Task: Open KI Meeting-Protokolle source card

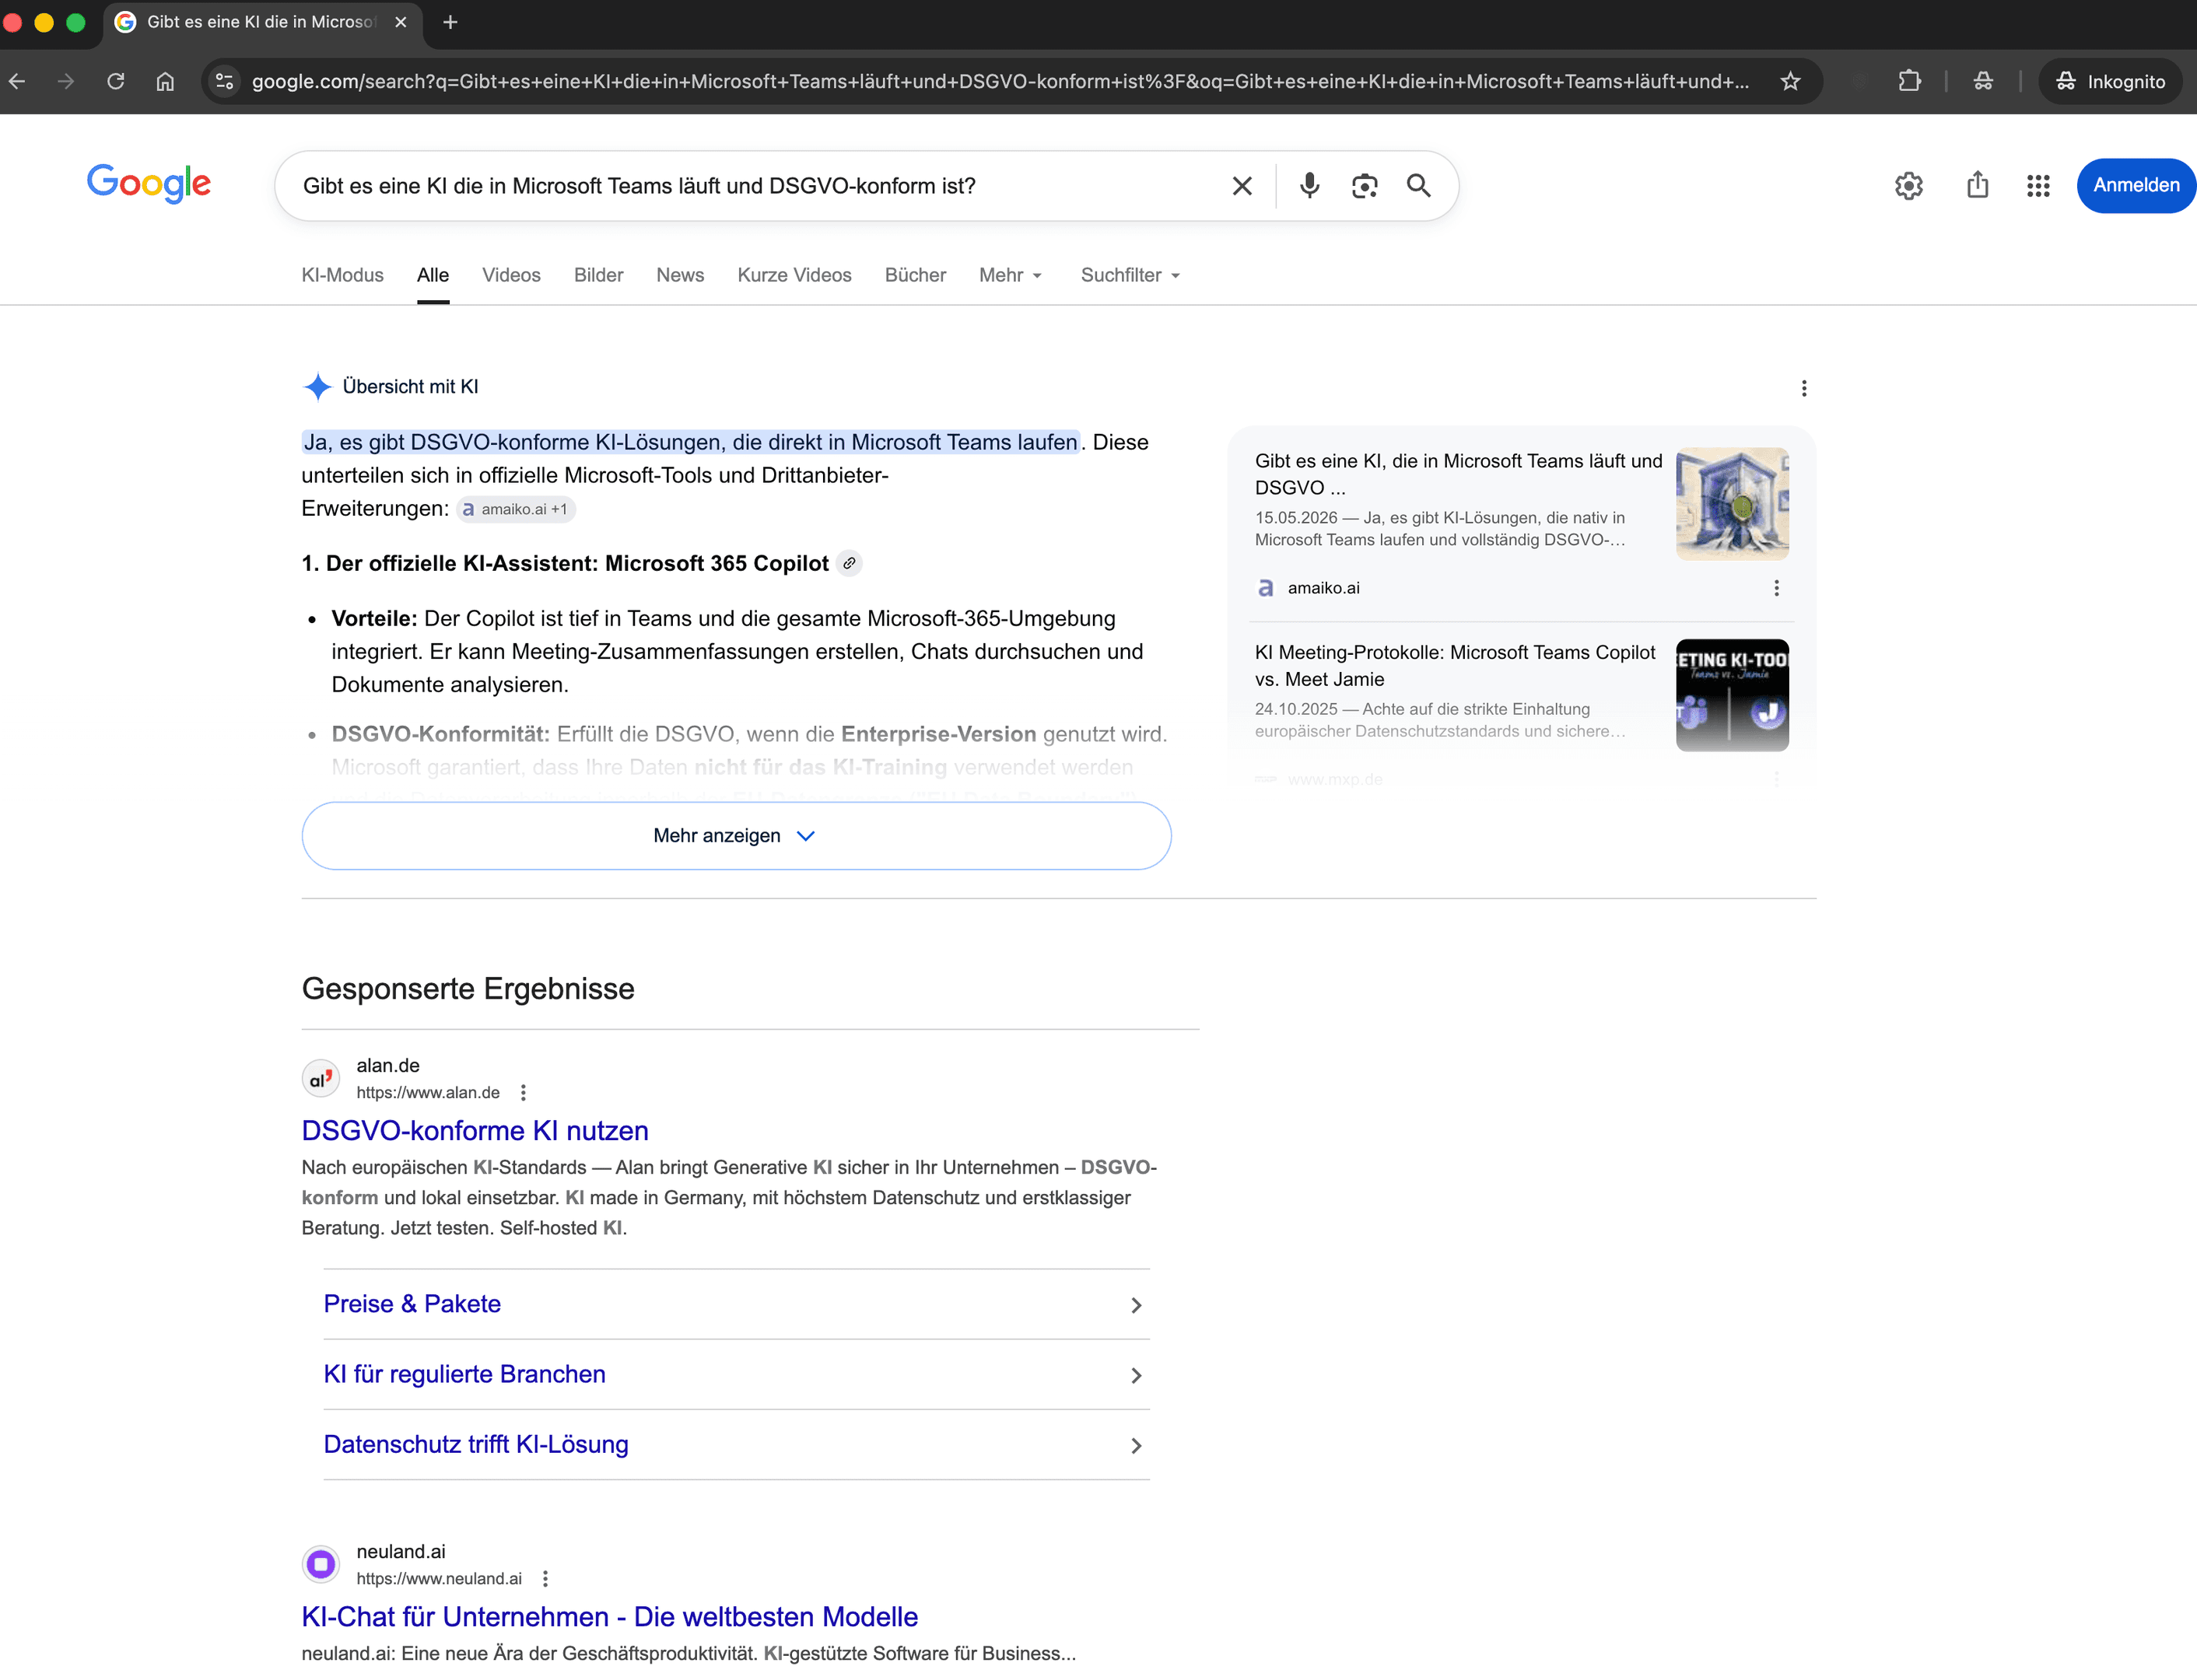Action: pos(1455,665)
